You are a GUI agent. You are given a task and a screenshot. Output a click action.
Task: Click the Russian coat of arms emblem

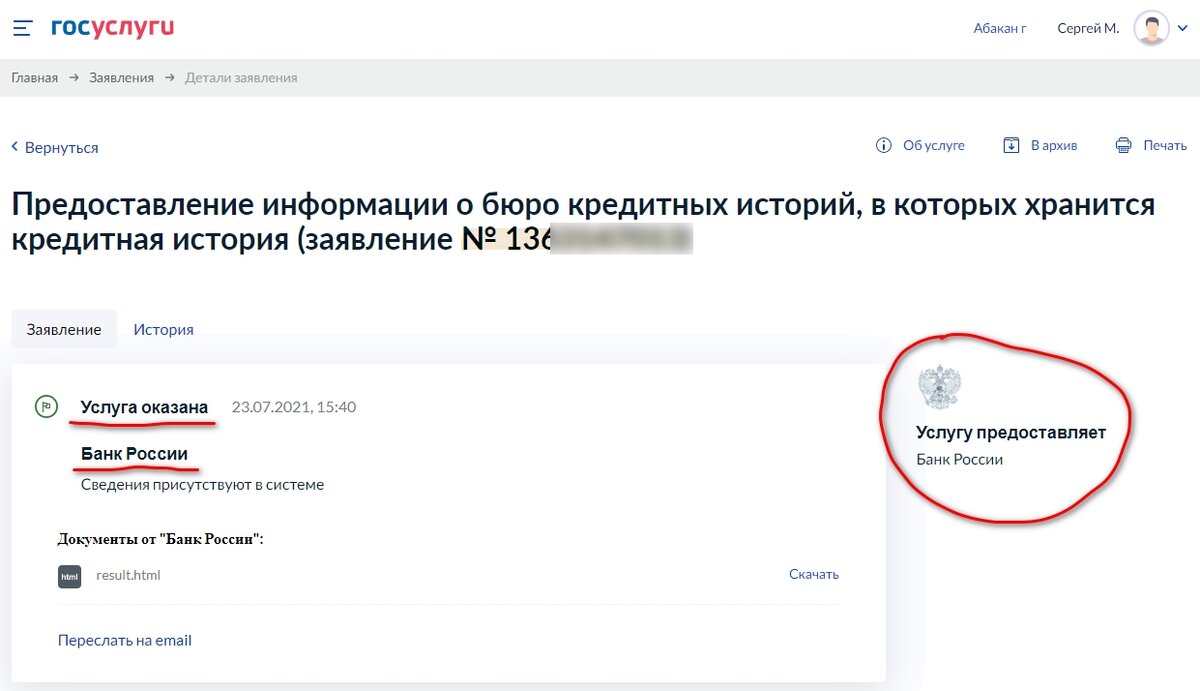point(940,387)
